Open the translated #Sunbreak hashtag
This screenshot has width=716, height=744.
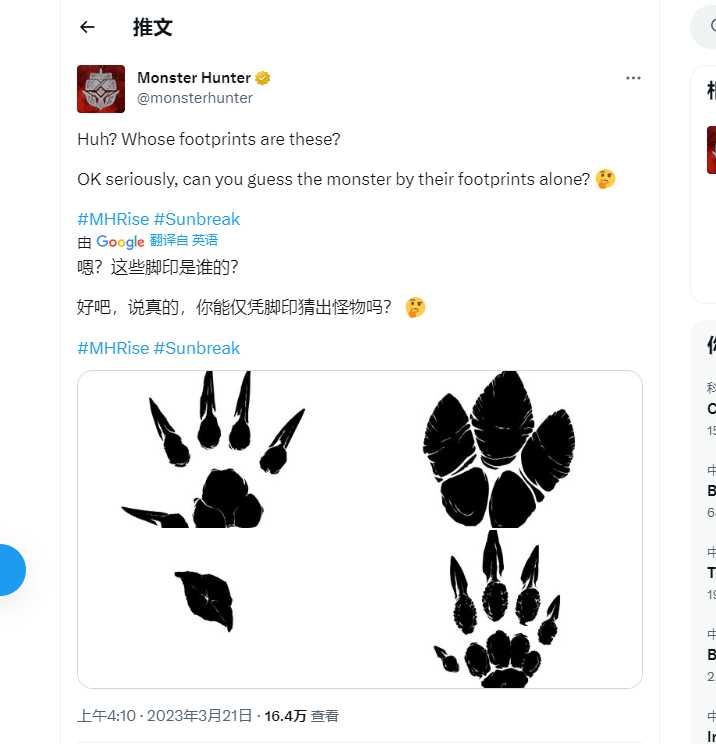(197, 348)
